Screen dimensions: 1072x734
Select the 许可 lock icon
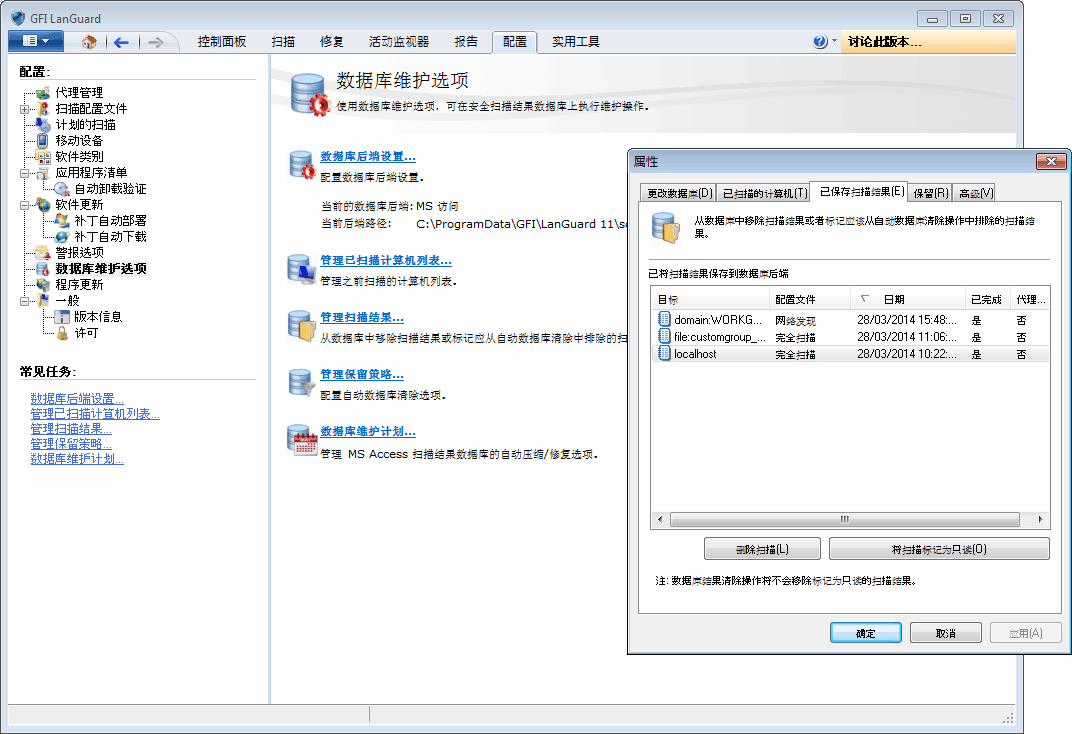point(62,333)
